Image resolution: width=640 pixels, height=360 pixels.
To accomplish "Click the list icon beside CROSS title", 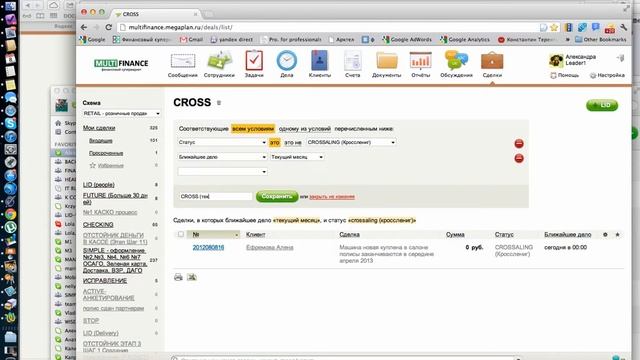I will tap(219, 103).
